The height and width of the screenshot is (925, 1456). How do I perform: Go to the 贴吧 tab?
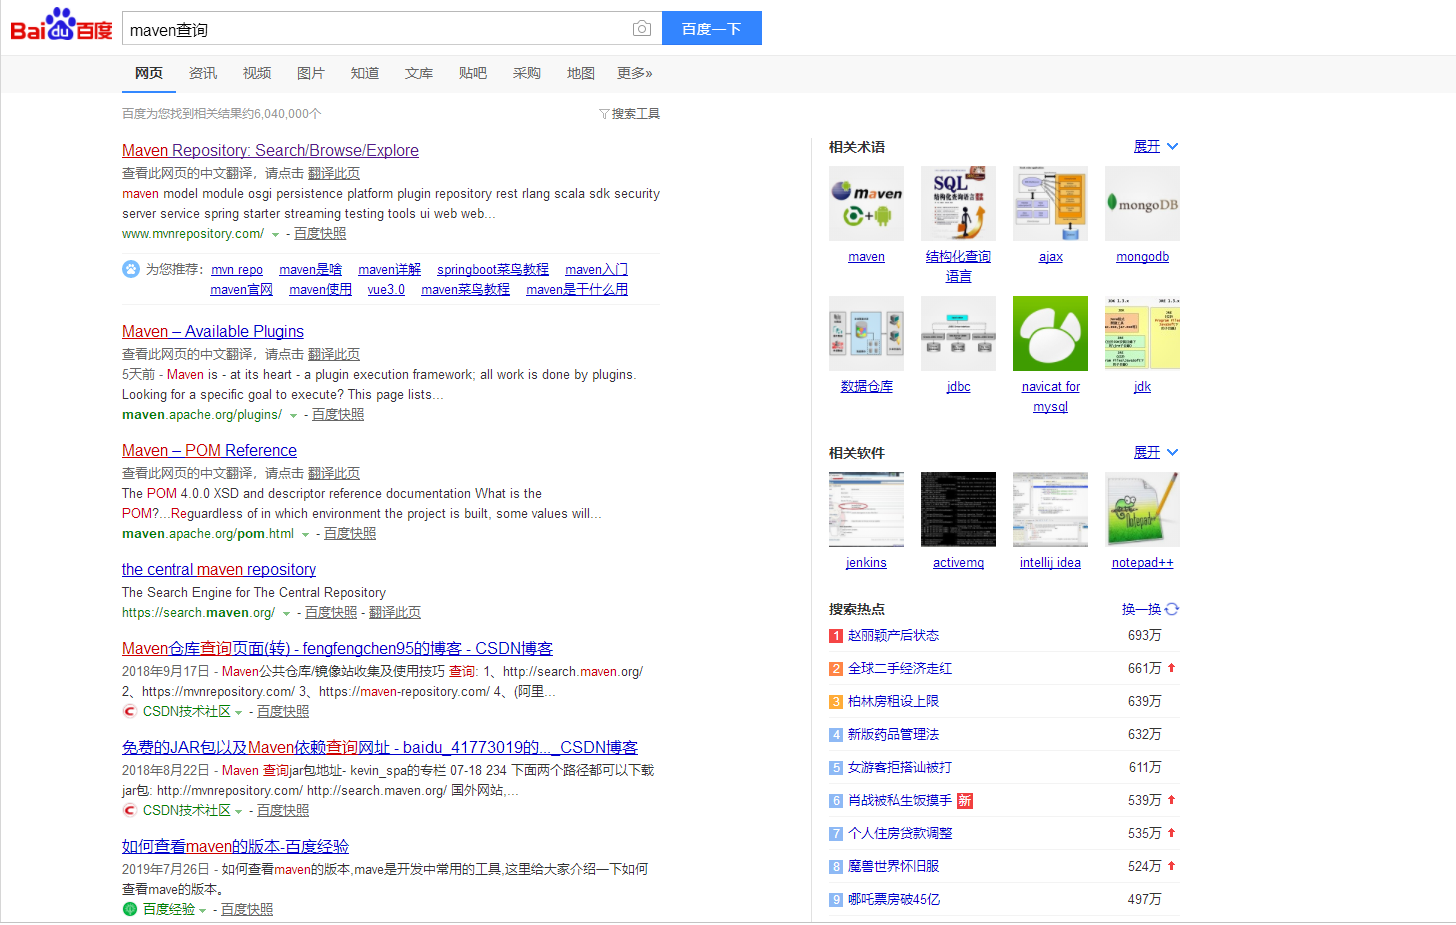point(473,73)
